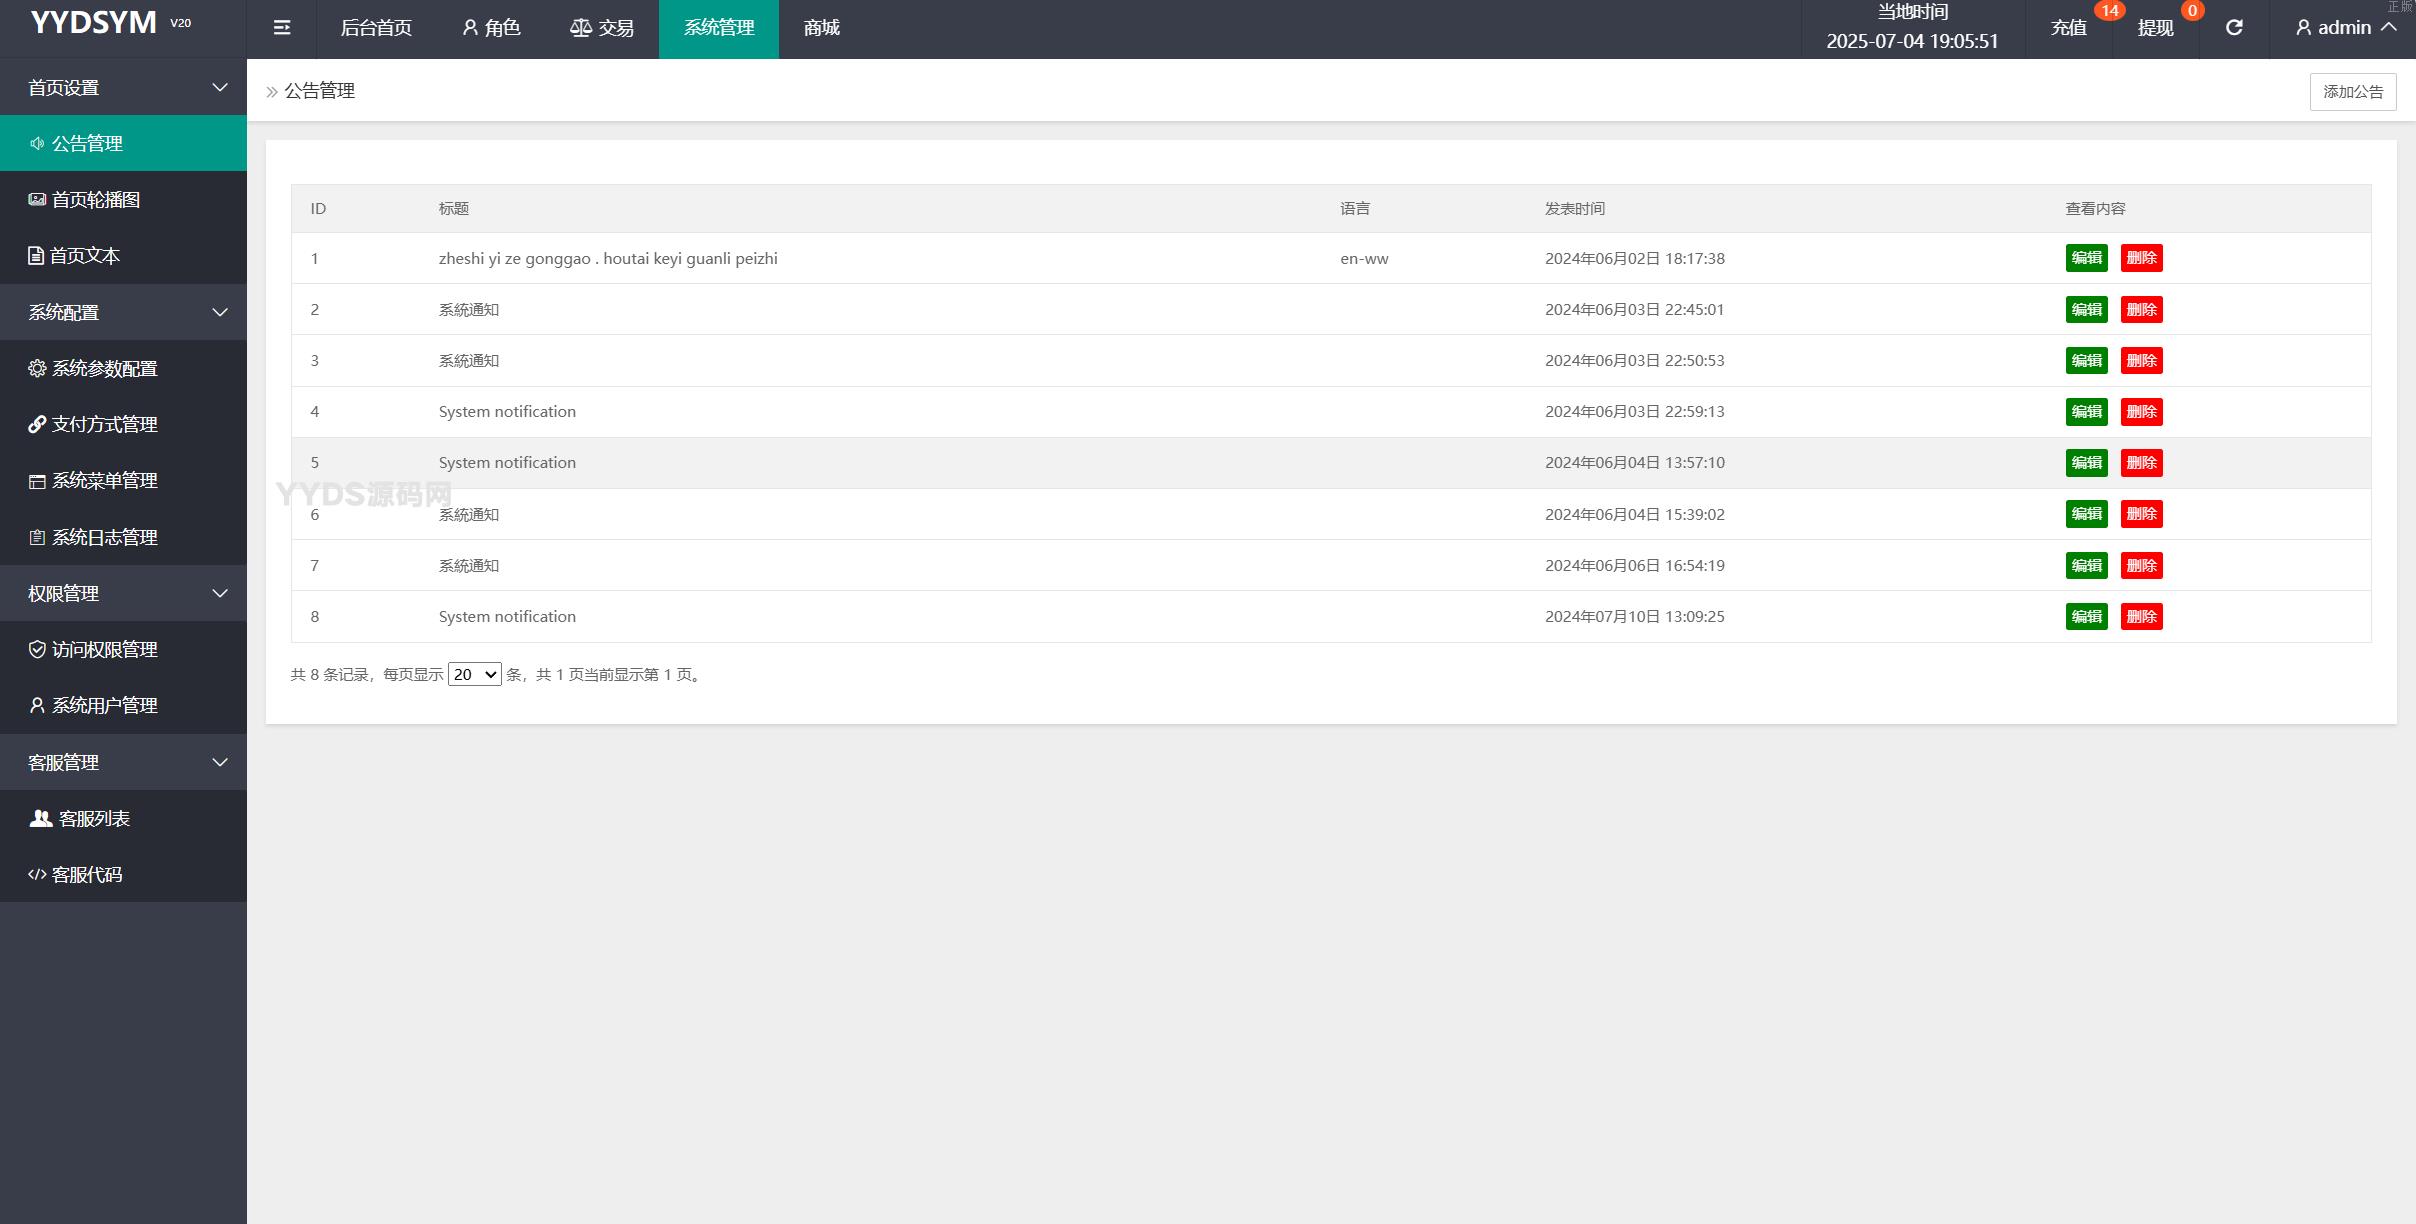
Task: Click the refresh icon in top bar
Action: coord(2233,28)
